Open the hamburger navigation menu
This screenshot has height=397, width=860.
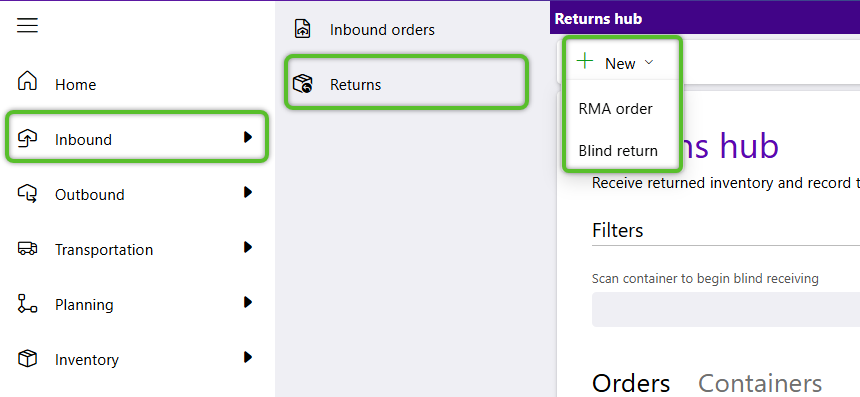click(27, 25)
